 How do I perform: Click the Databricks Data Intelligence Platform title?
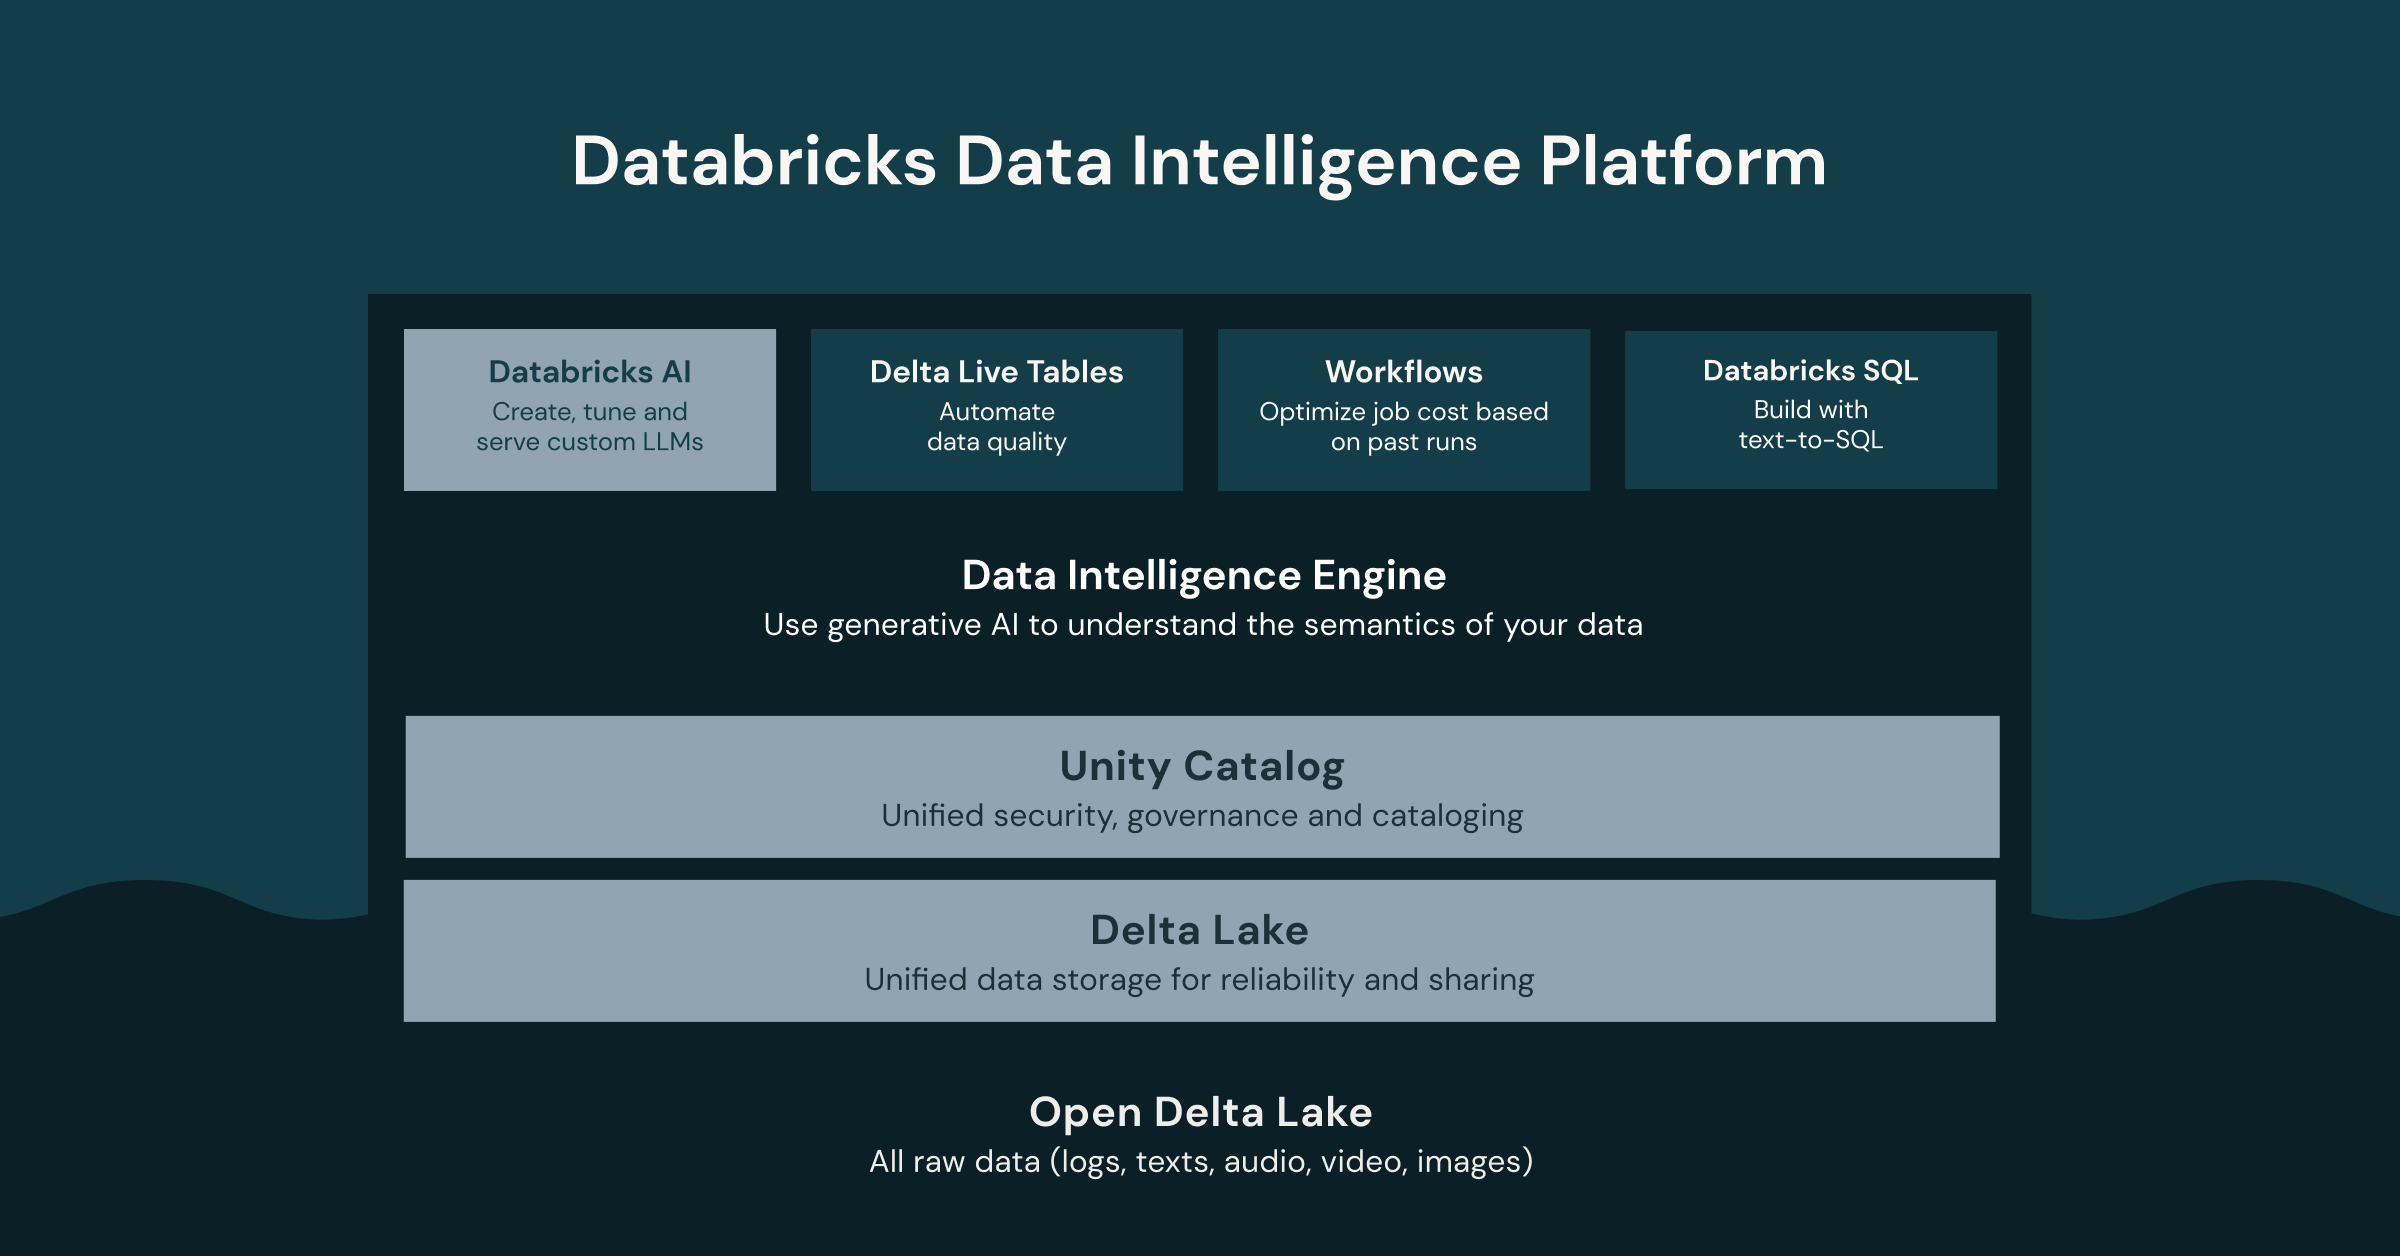point(1198,162)
